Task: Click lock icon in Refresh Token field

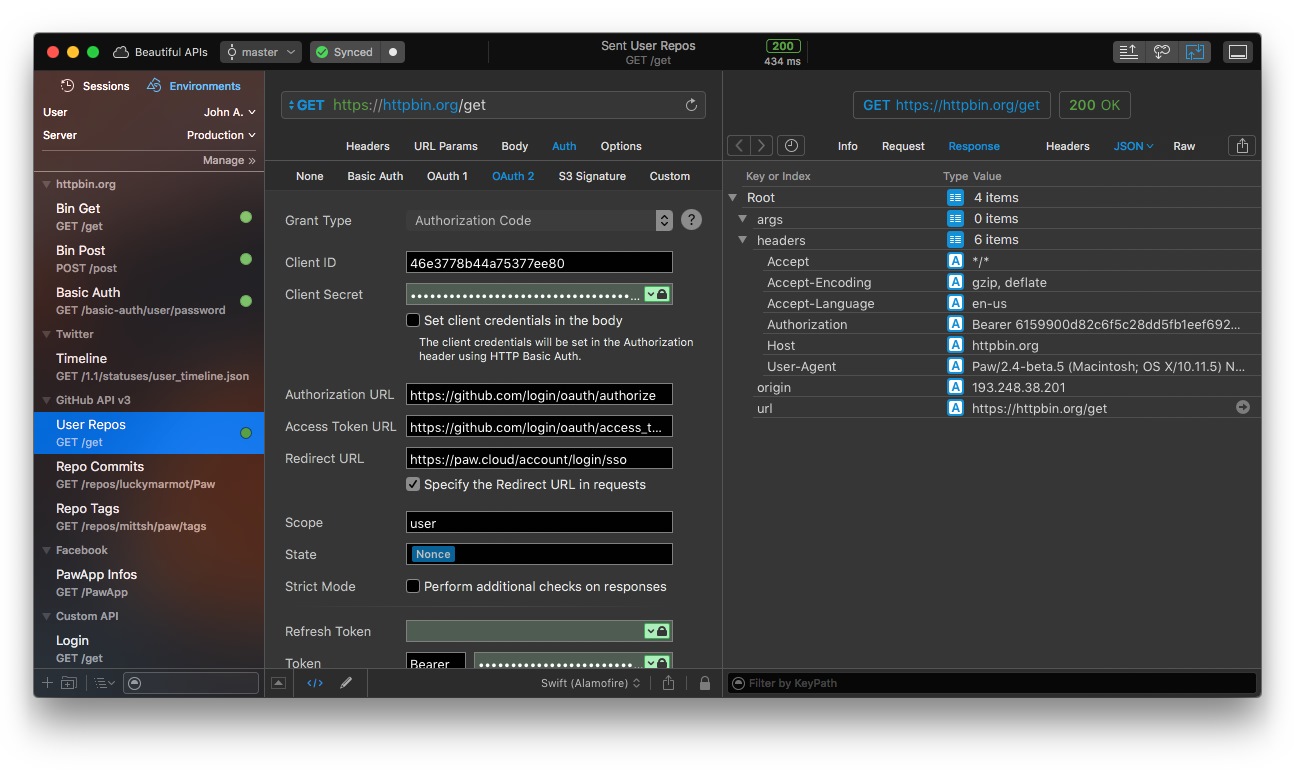Action: coord(662,631)
